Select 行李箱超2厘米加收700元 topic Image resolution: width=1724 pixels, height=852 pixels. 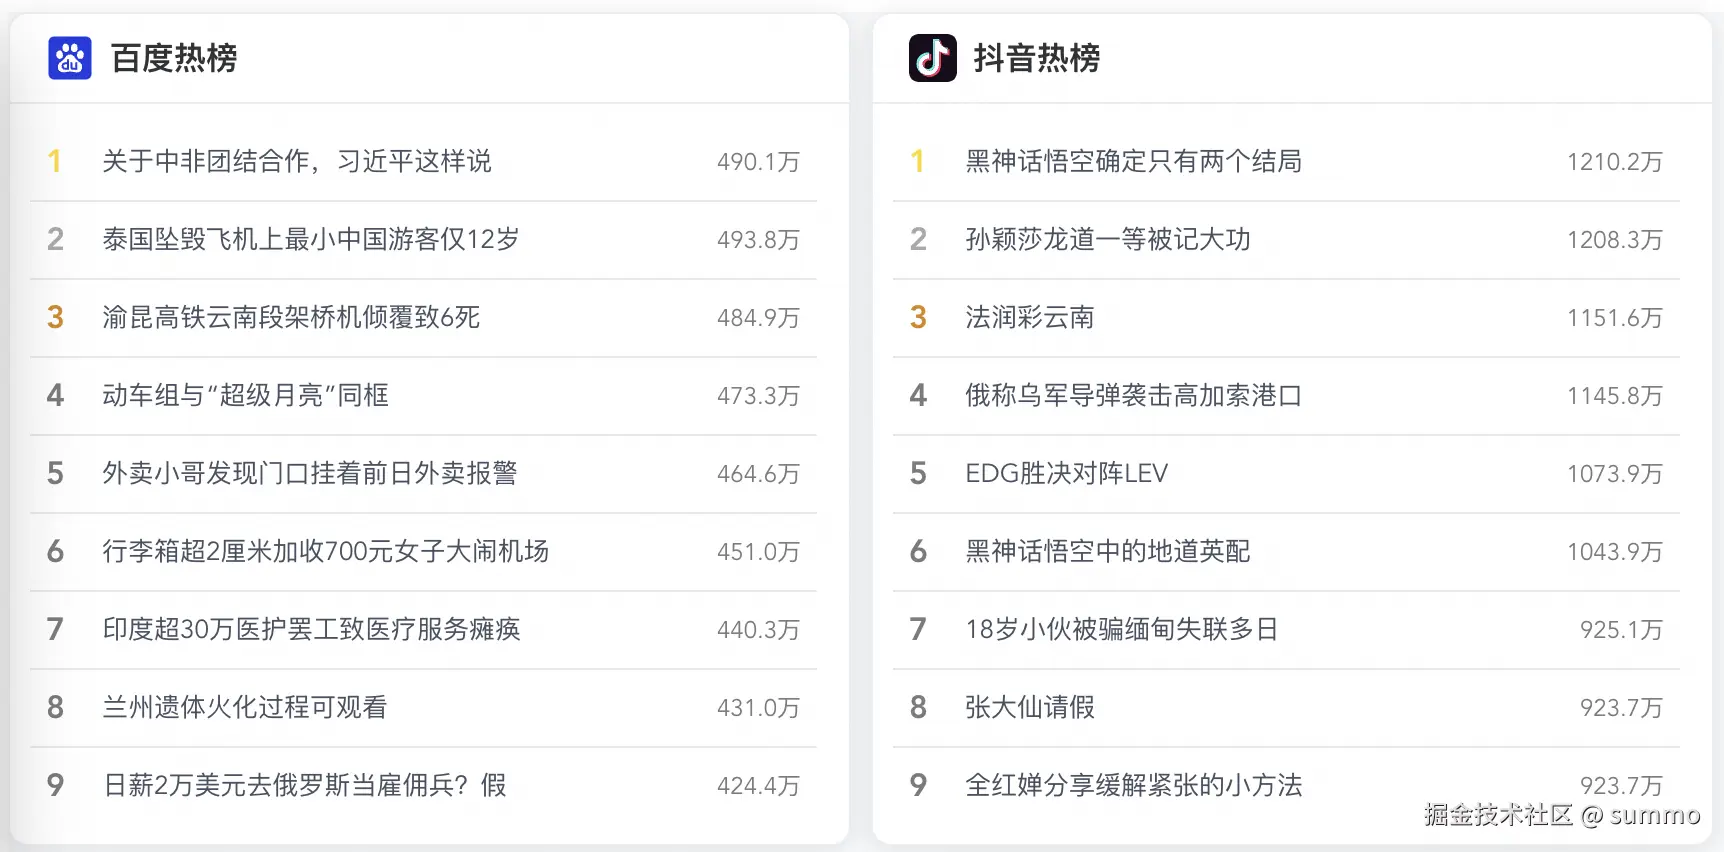(325, 551)
